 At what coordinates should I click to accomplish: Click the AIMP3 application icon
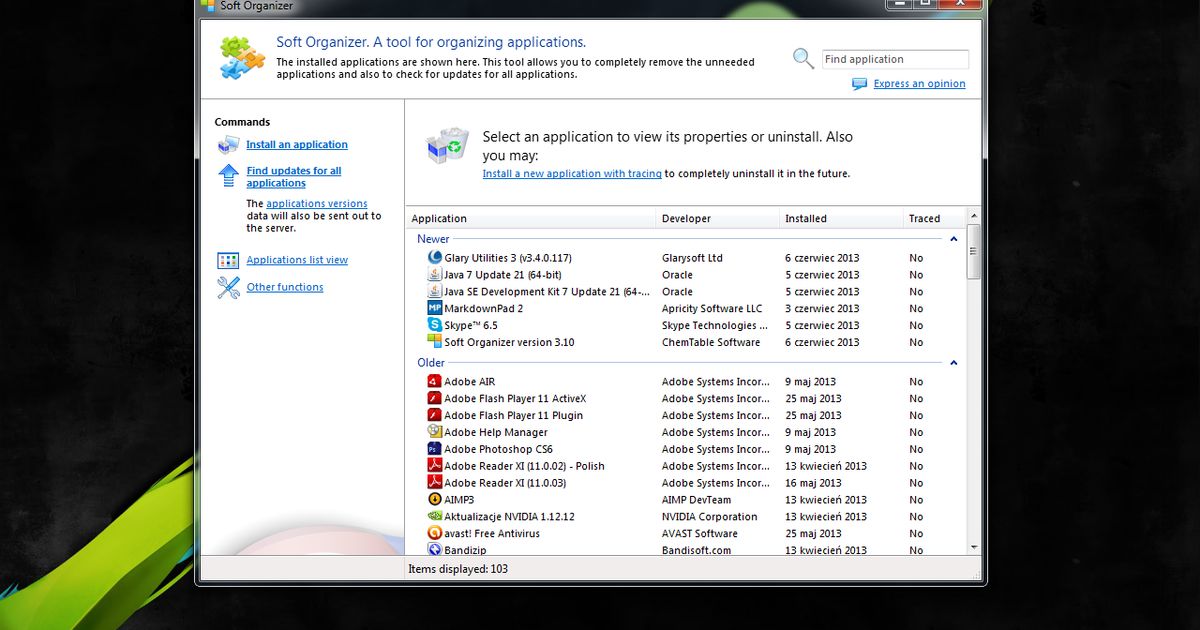click(433, 499)
